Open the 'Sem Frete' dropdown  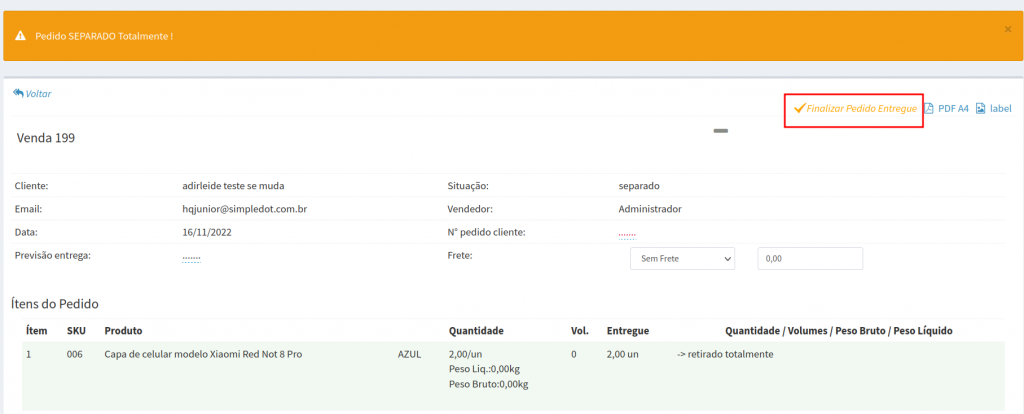681,259
